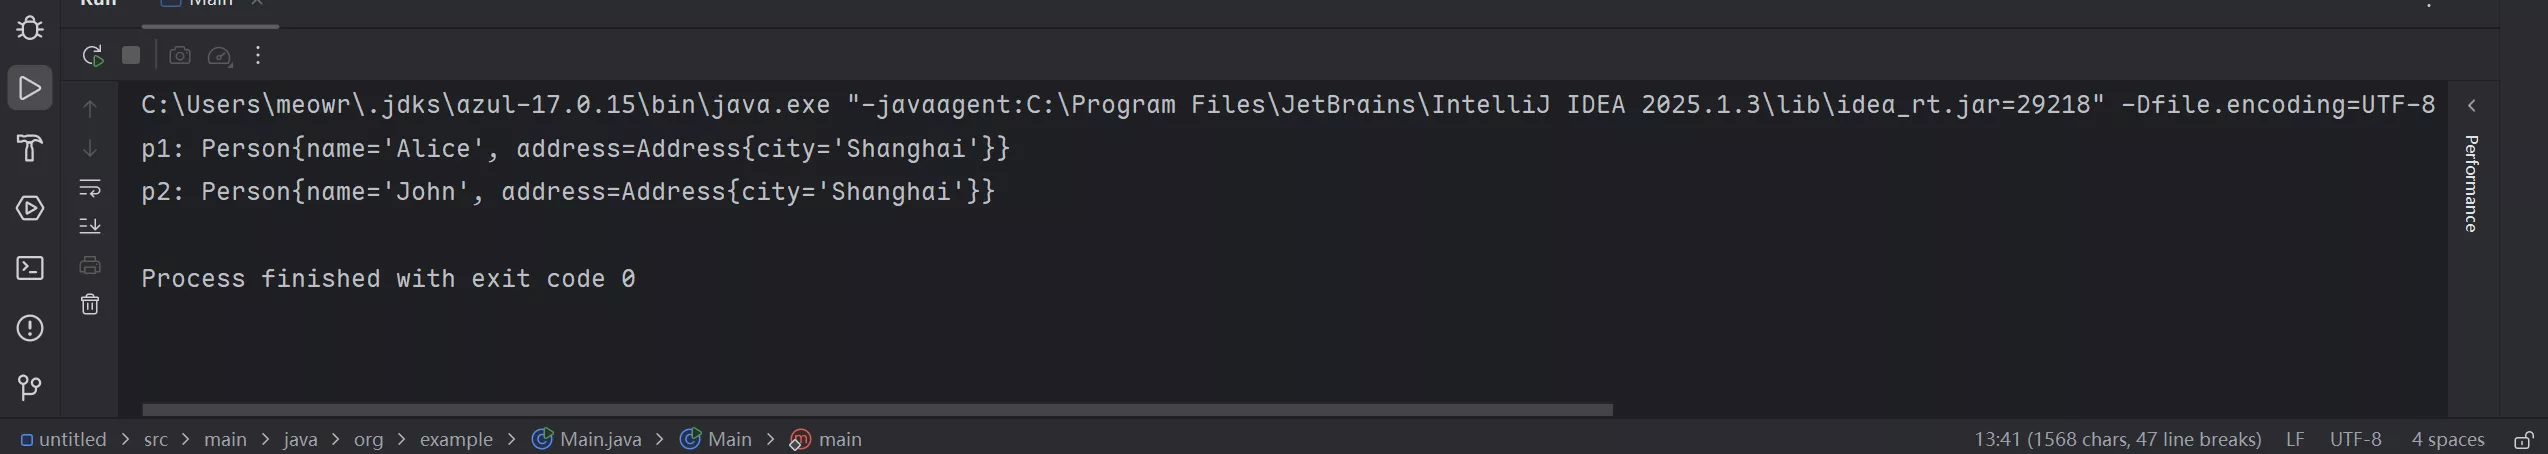Open the Services tool window
Image resolution: width=2548 pixels, height=454 pixels.
click(x=30, y=208)
